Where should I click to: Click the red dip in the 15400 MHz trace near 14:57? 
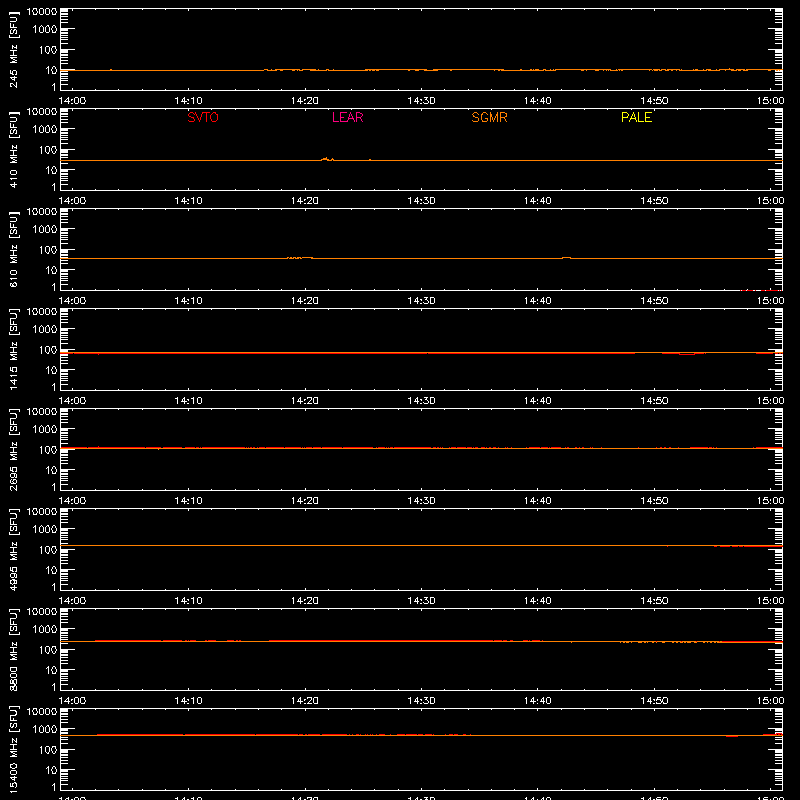[x=732, y=736]
